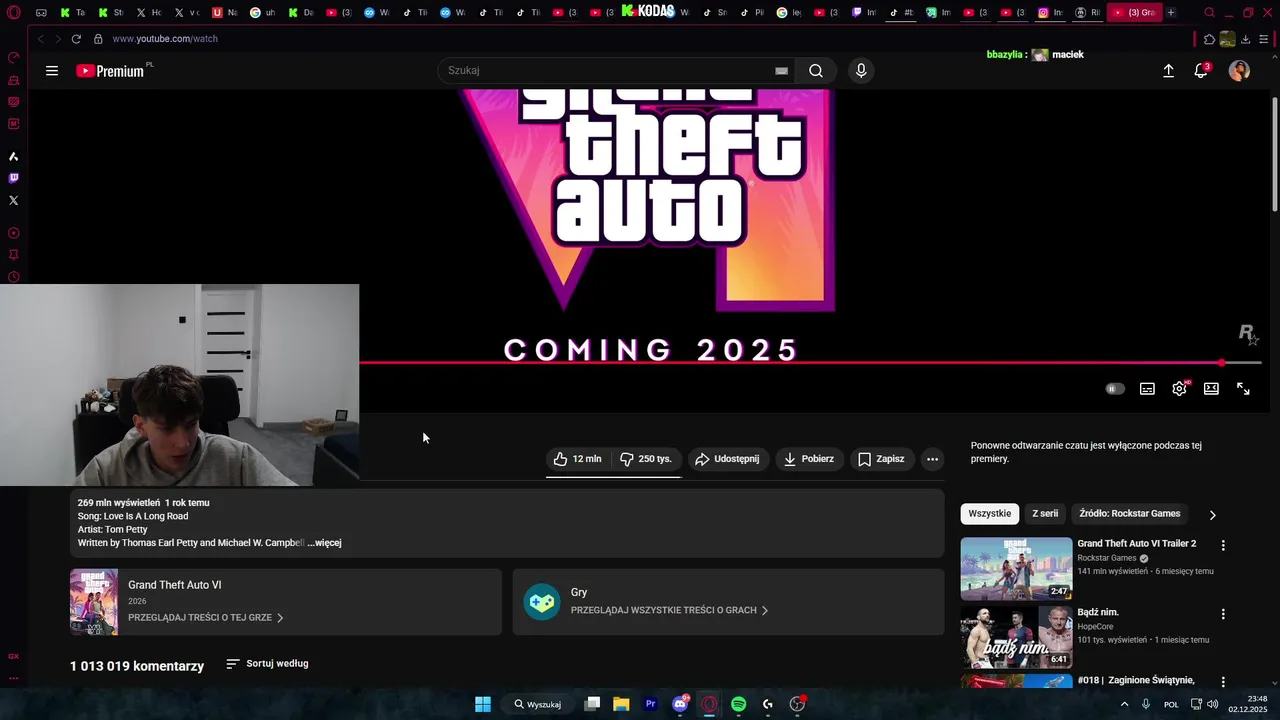The height and width of the screenshot is (720, 1280).
Task: Select the Wszystkie filter chip
Action: 990,514
